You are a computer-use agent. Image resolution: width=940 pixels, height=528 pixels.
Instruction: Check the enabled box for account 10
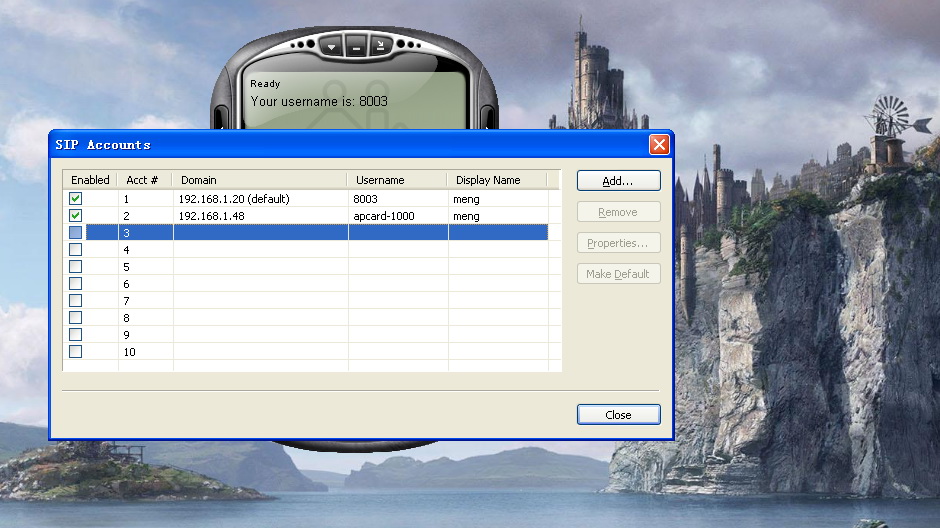(x=75, y=352)
